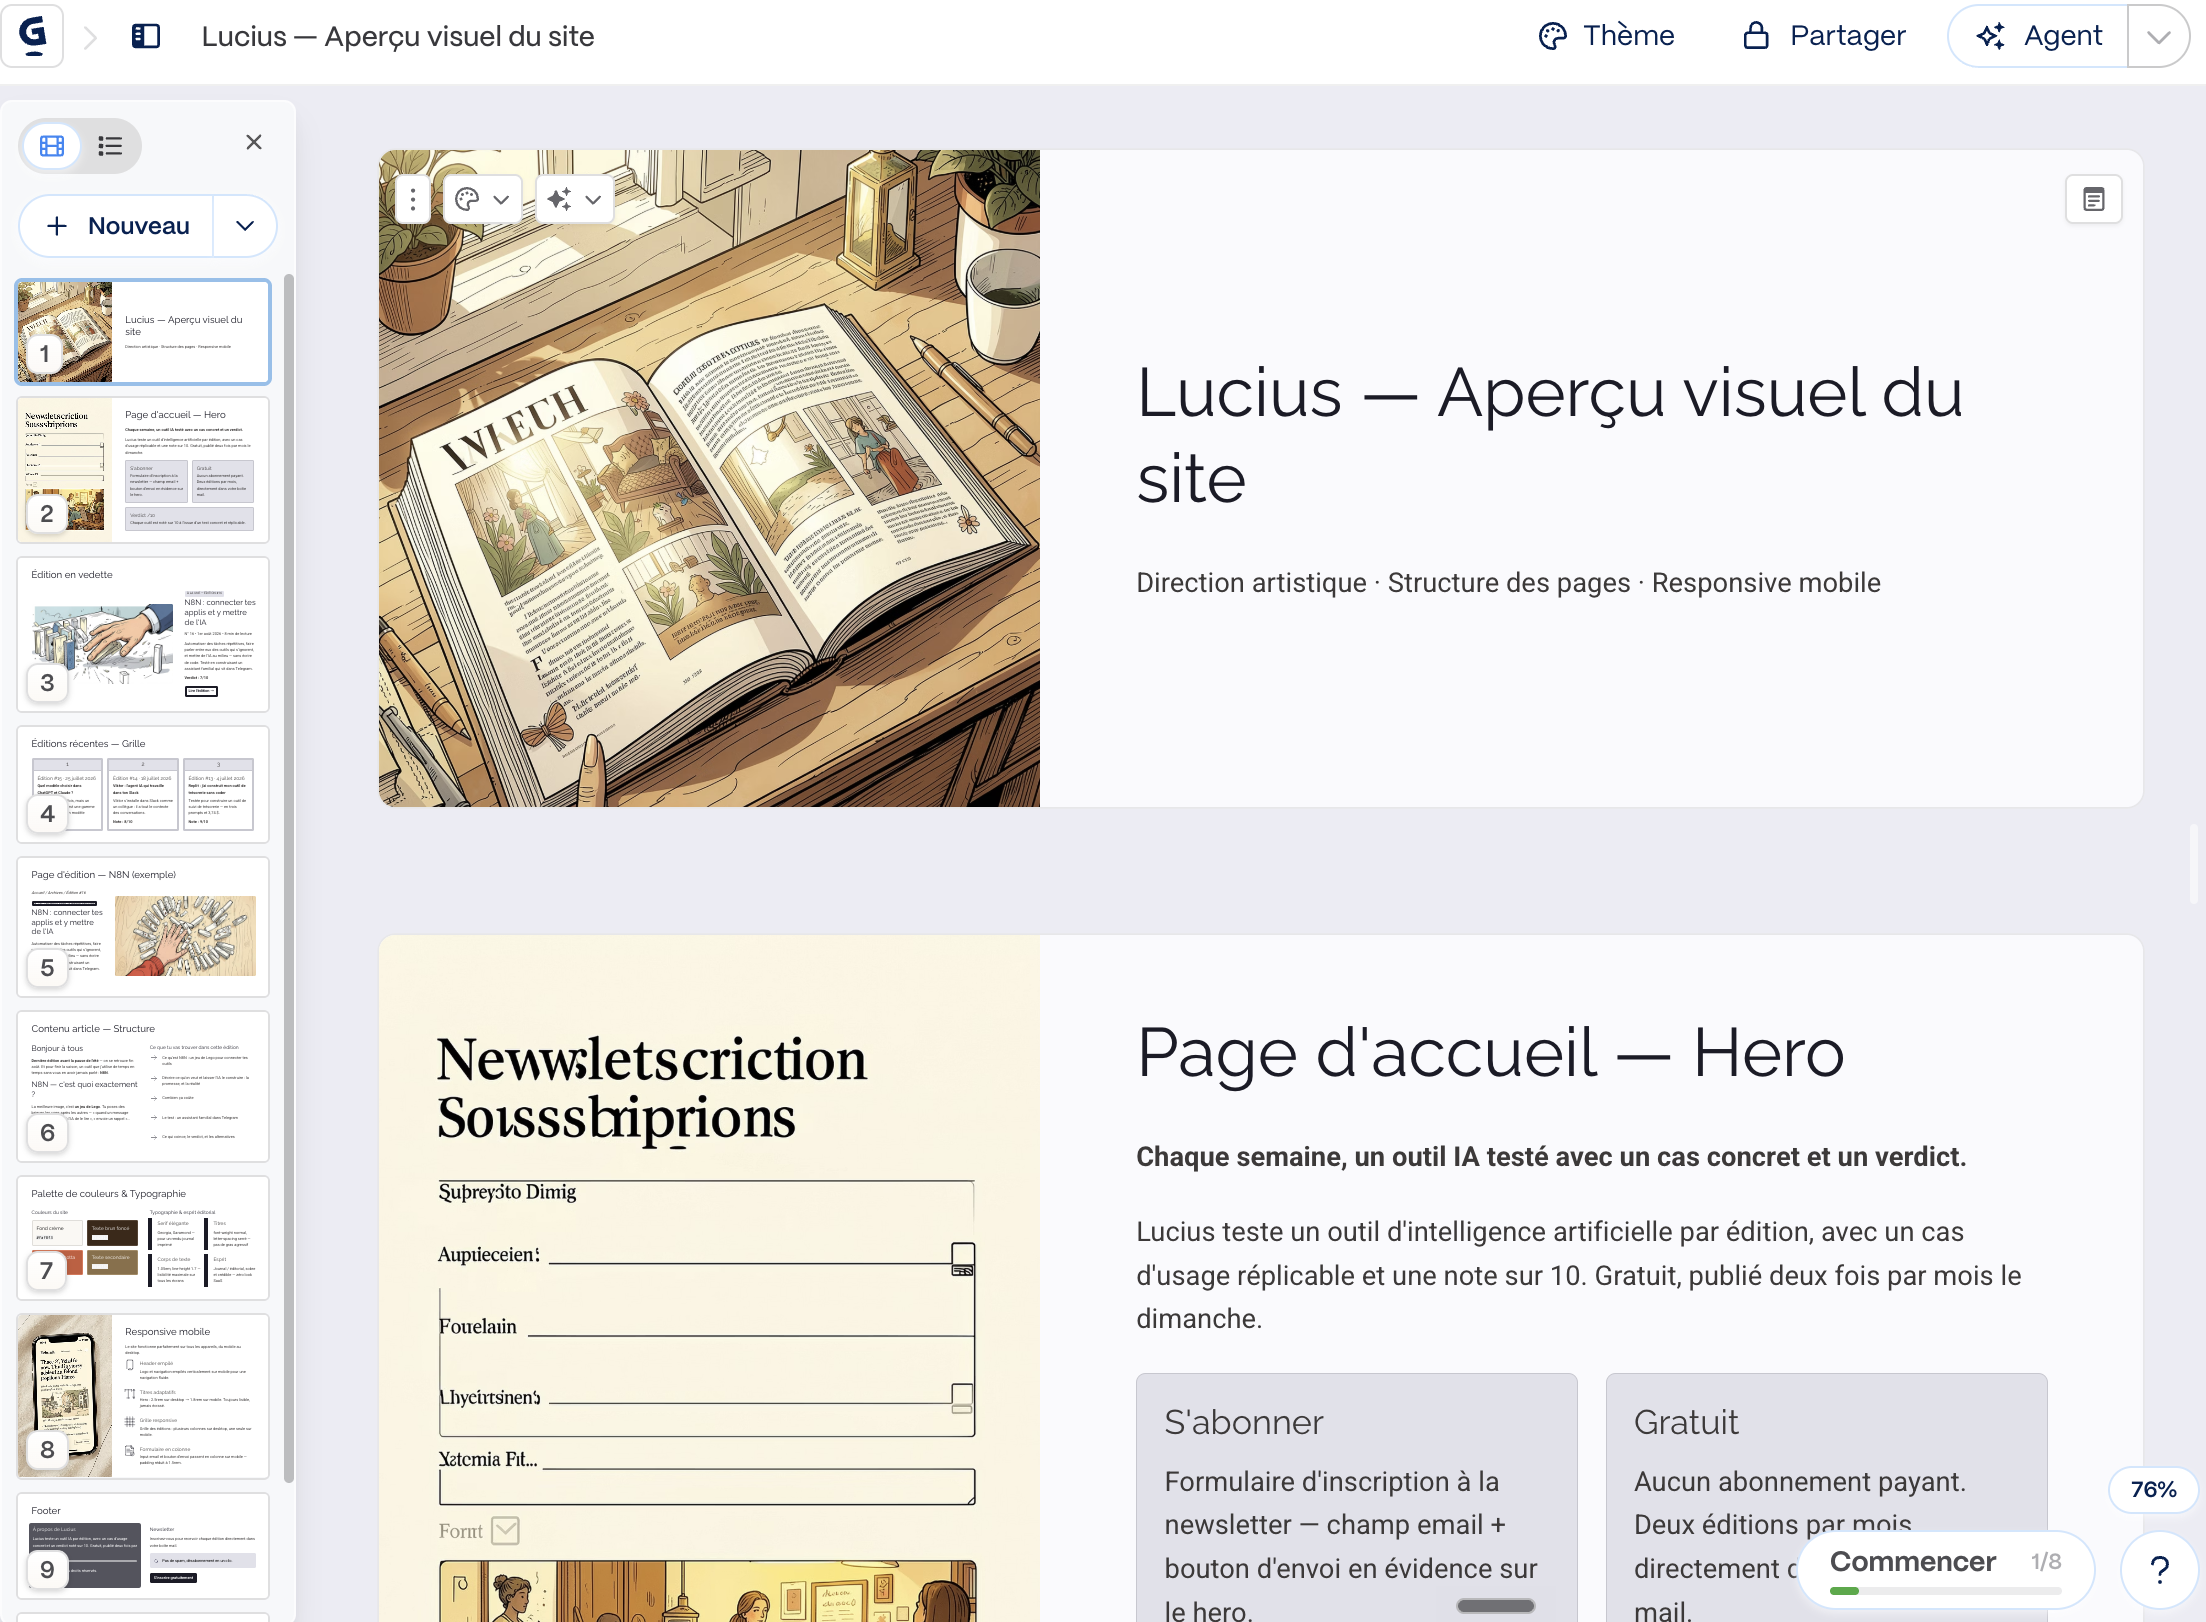Image resolution: width=2206 pixels, height=1622 pixels.
Task: Expand the Agent dropdown arrow
Action: (2158, 37)
